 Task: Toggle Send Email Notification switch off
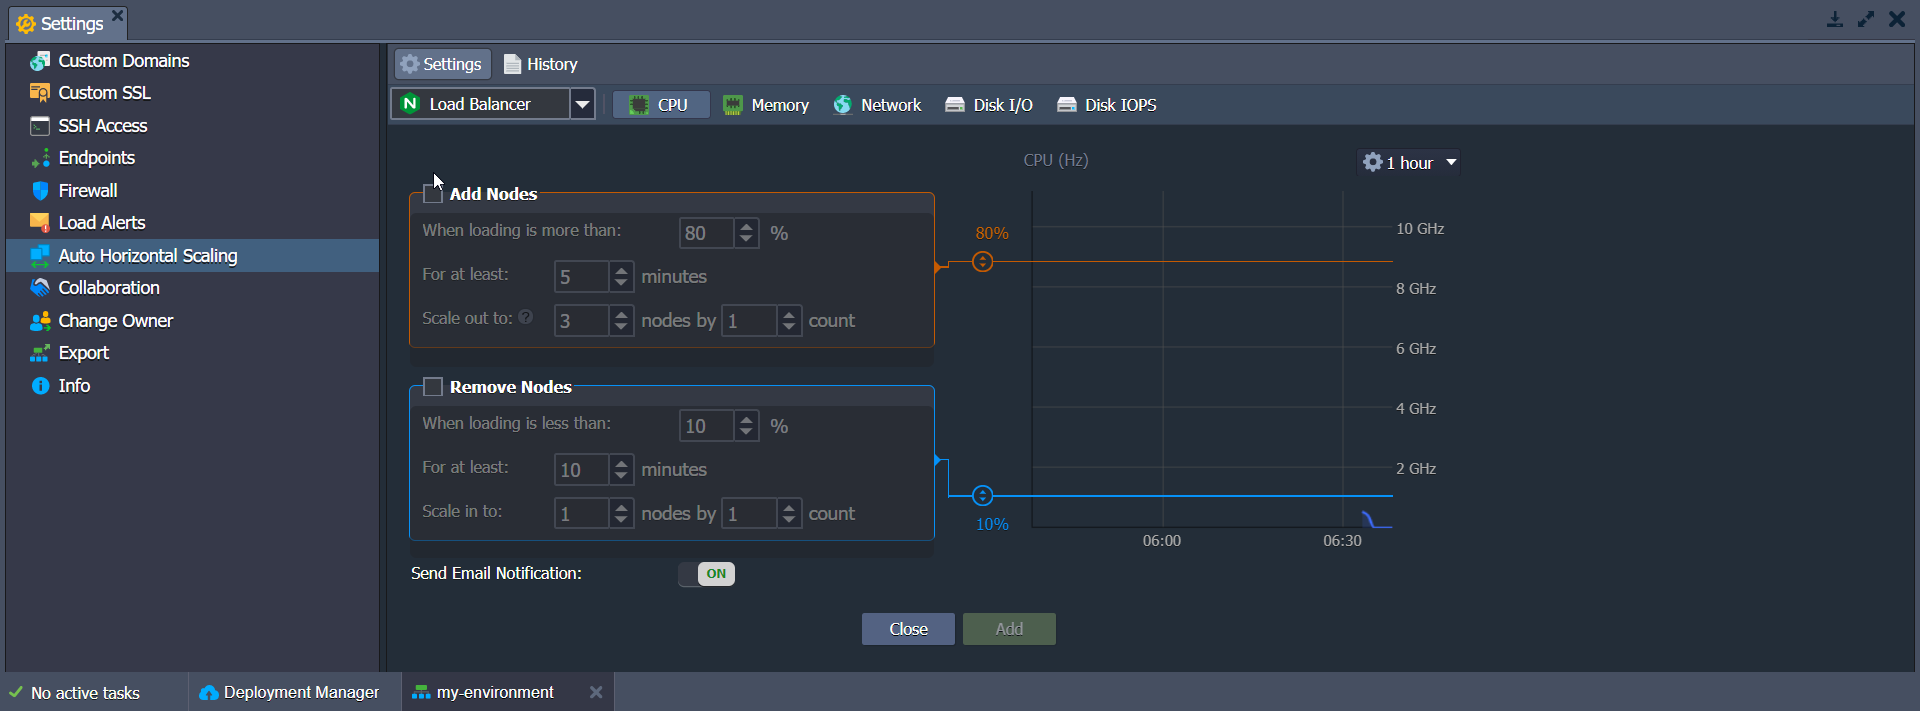[x=707, y=574]
